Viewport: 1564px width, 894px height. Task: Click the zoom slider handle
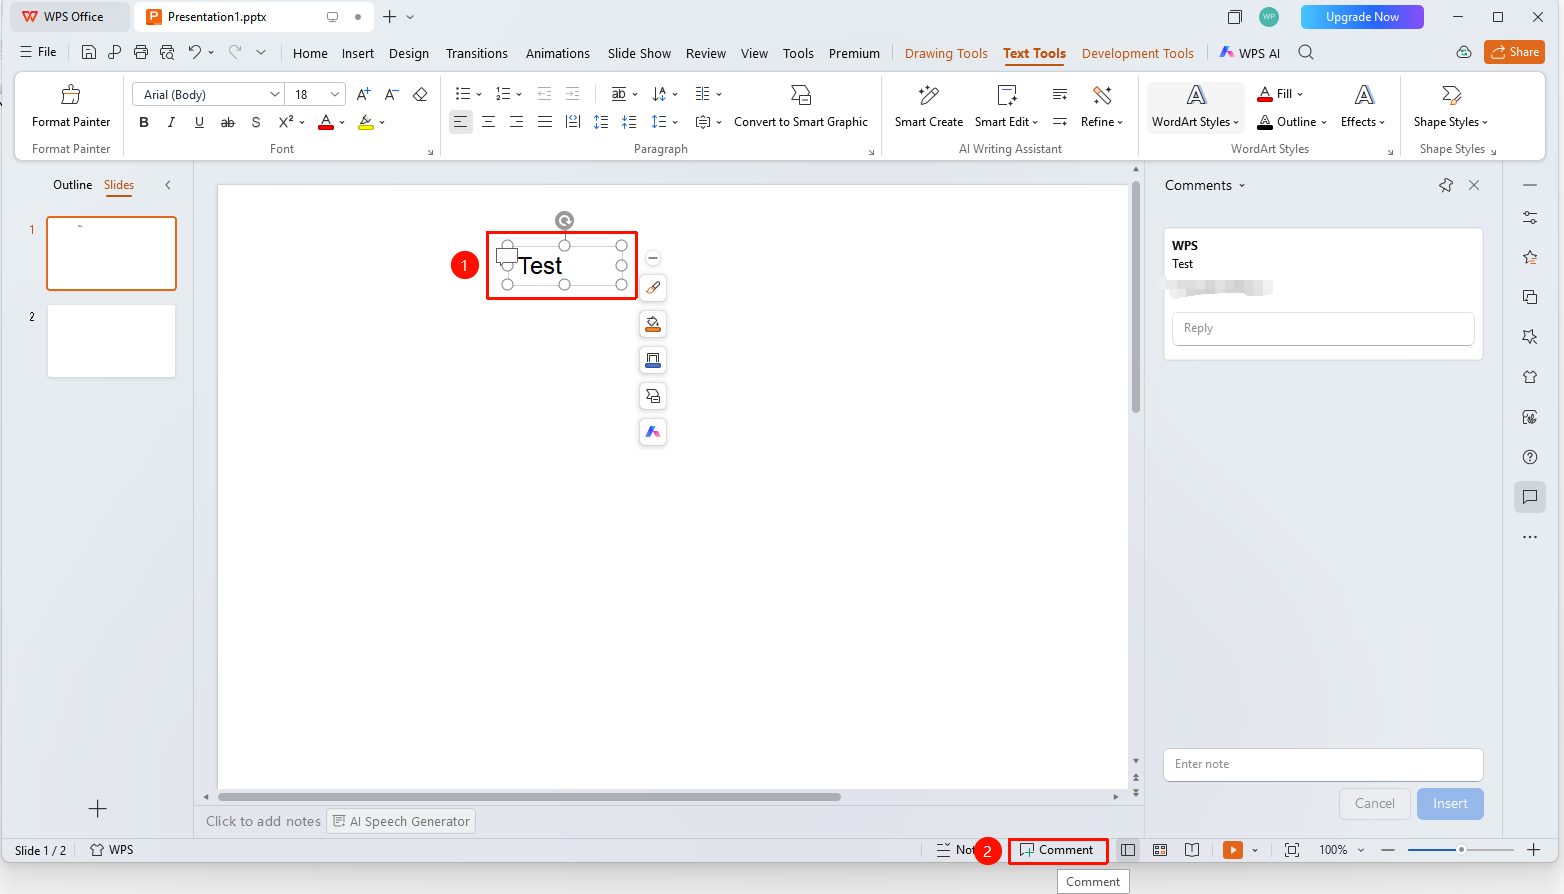pyautogui.click(x=1461, y=850)
